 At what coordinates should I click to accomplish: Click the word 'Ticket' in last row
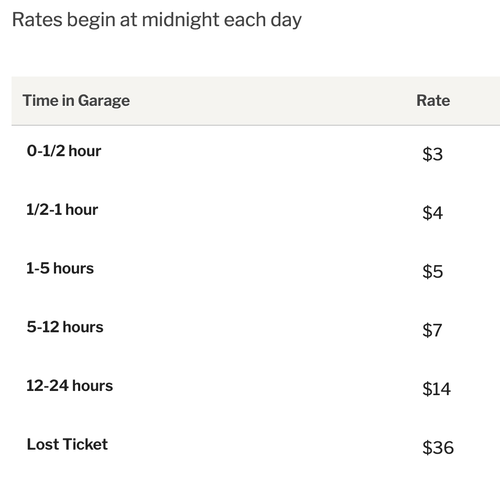pyautogui.click(x=85, y=444)
